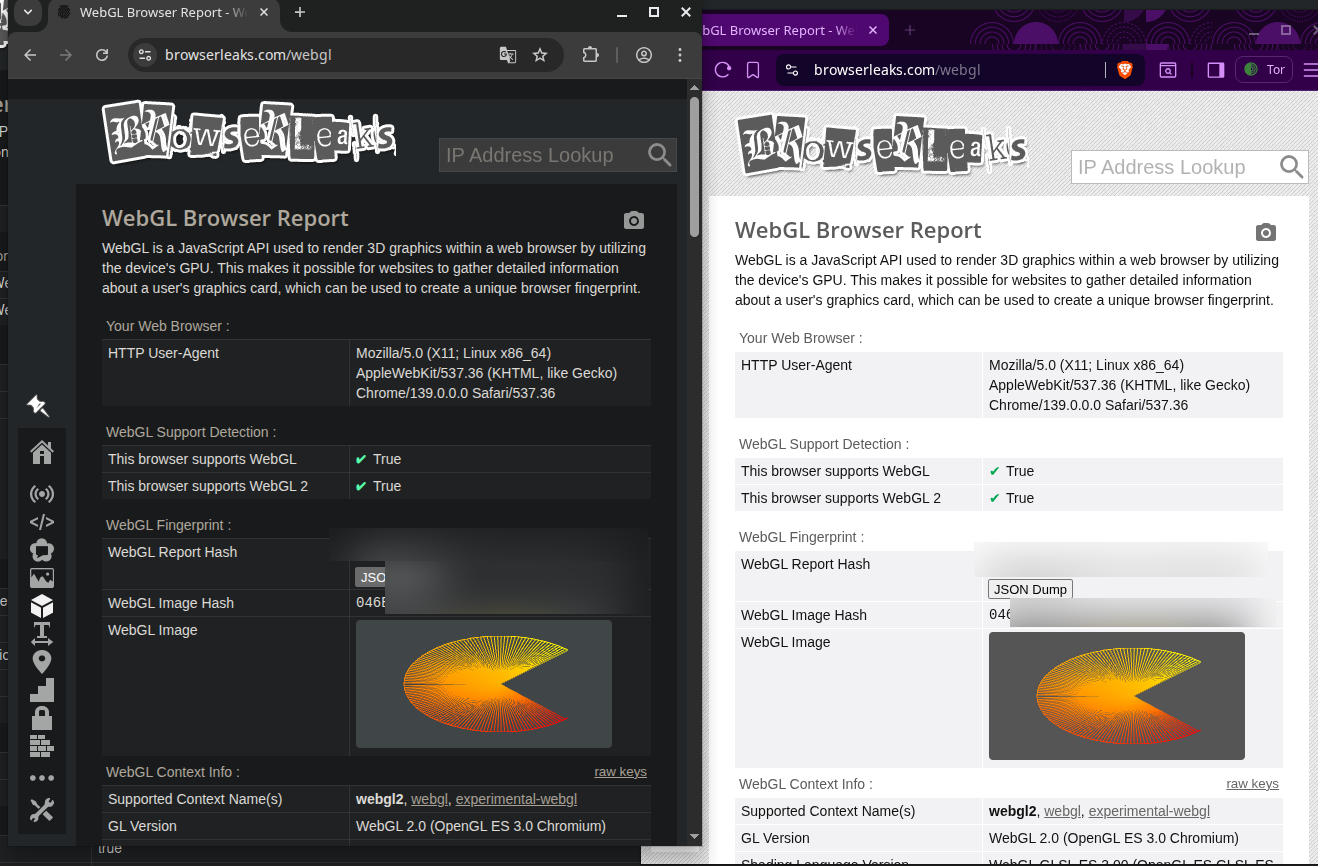Click the BrowserLeaks logo in Chrome
The image size is (1318, 866).
tap(249, 133)
